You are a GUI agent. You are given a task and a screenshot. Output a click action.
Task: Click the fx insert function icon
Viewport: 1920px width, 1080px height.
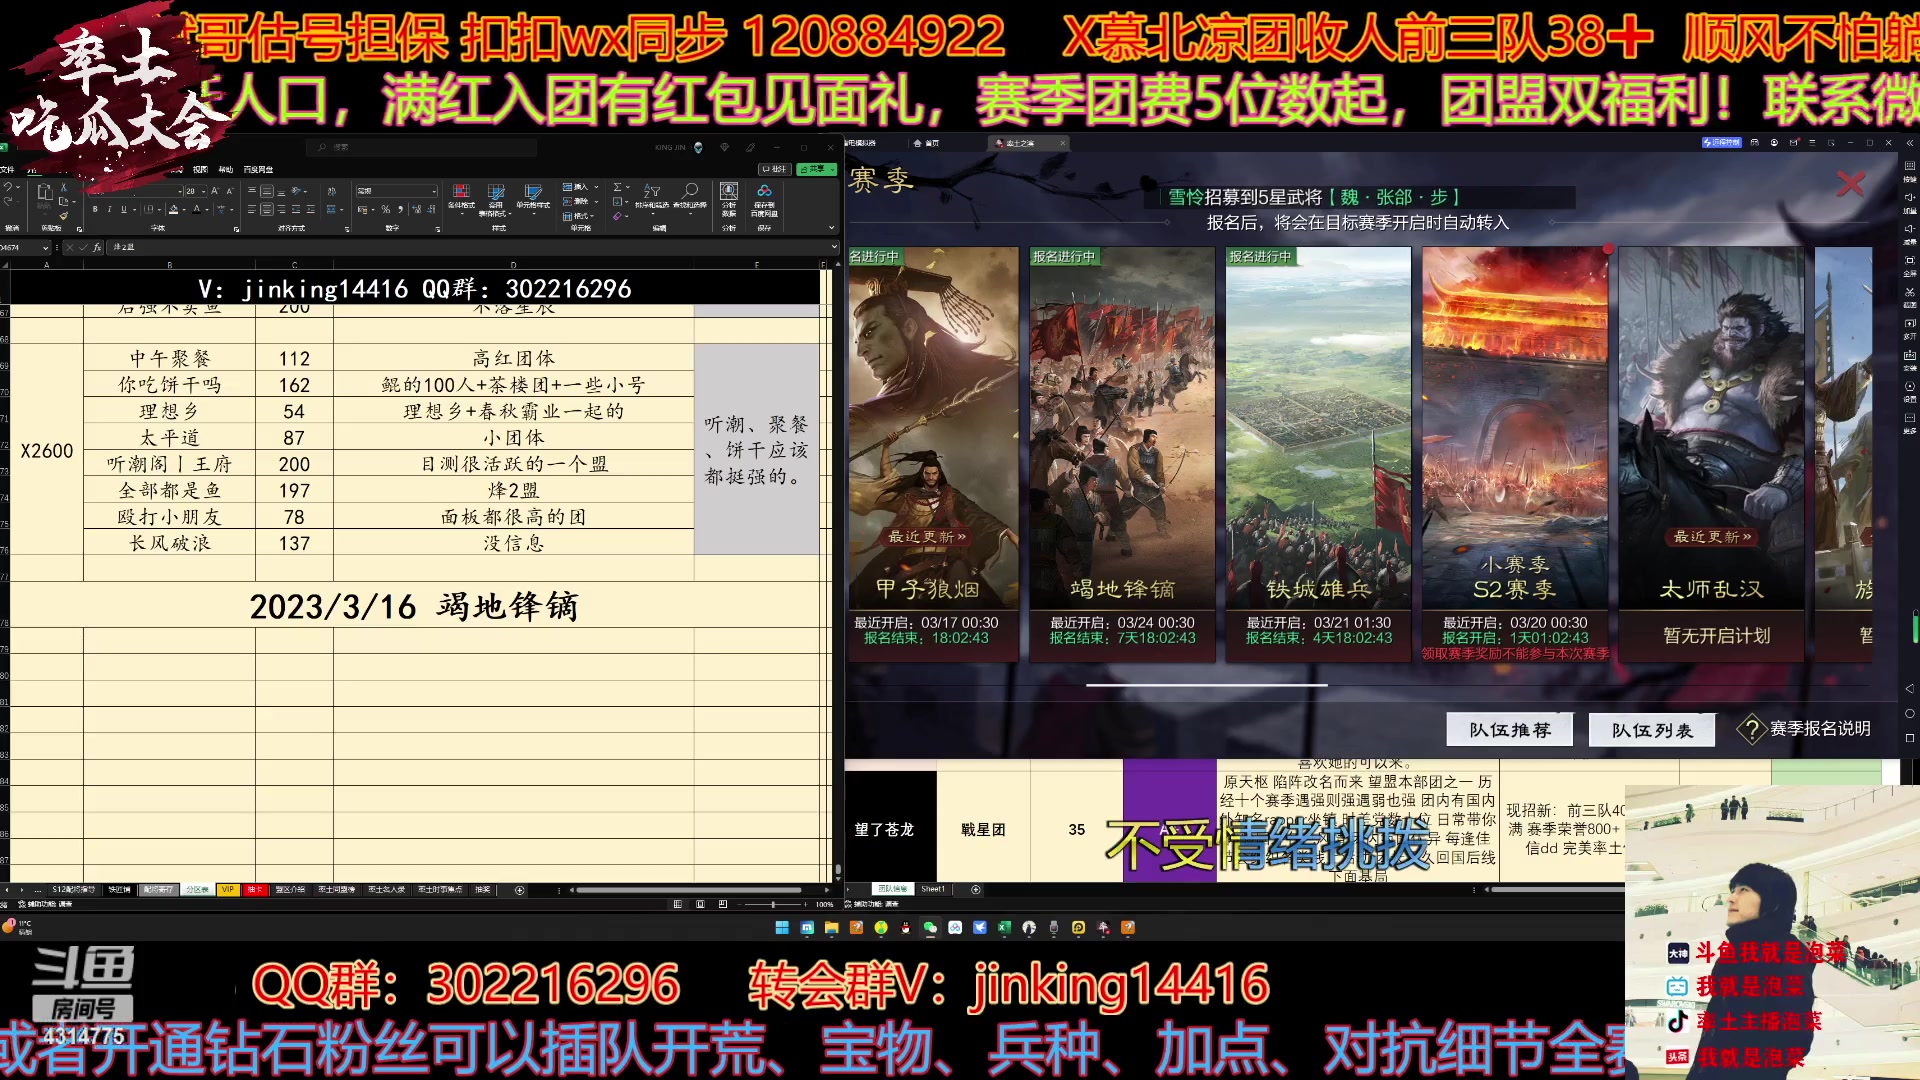point(97,247)
